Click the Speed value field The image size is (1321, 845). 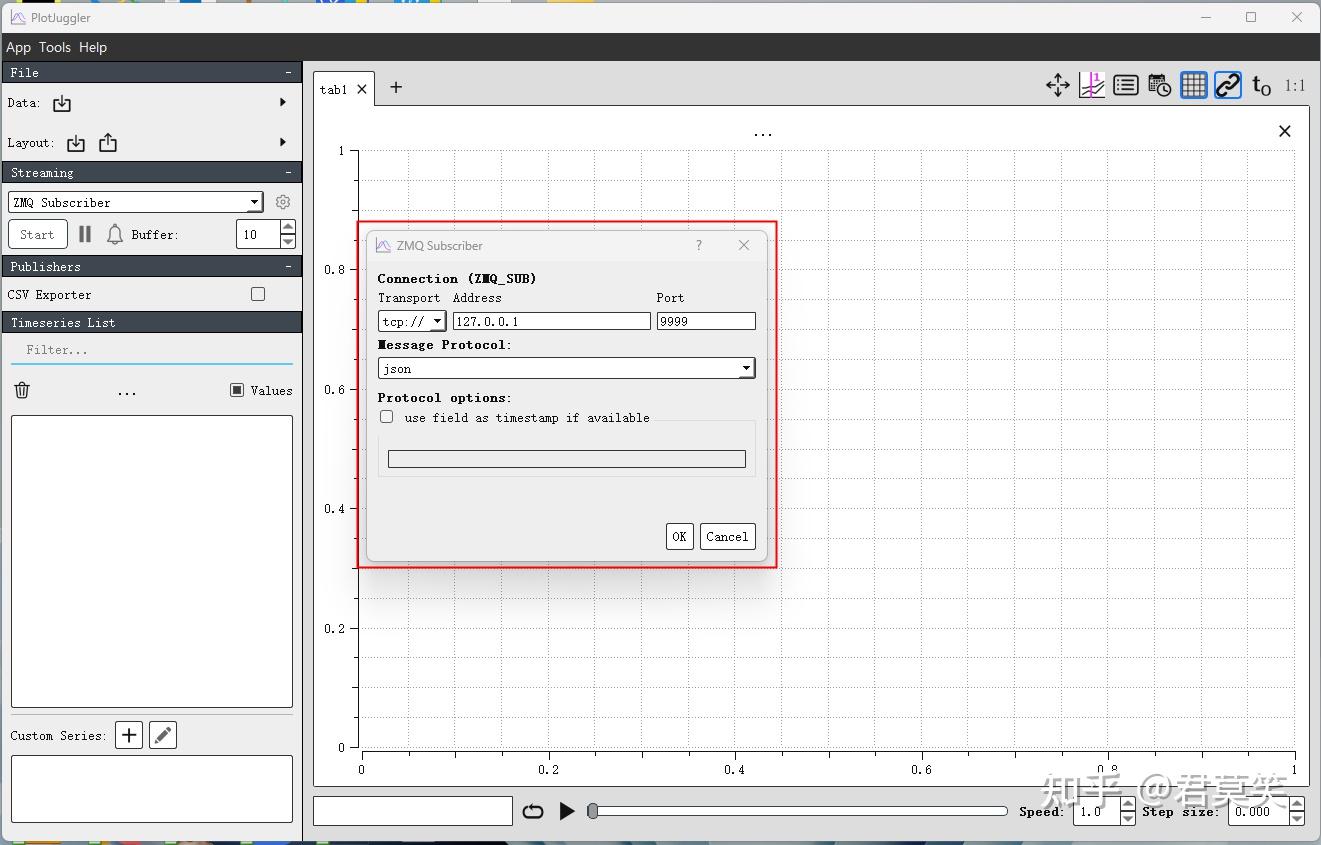pyautogui.click(x=1096, y=811)
